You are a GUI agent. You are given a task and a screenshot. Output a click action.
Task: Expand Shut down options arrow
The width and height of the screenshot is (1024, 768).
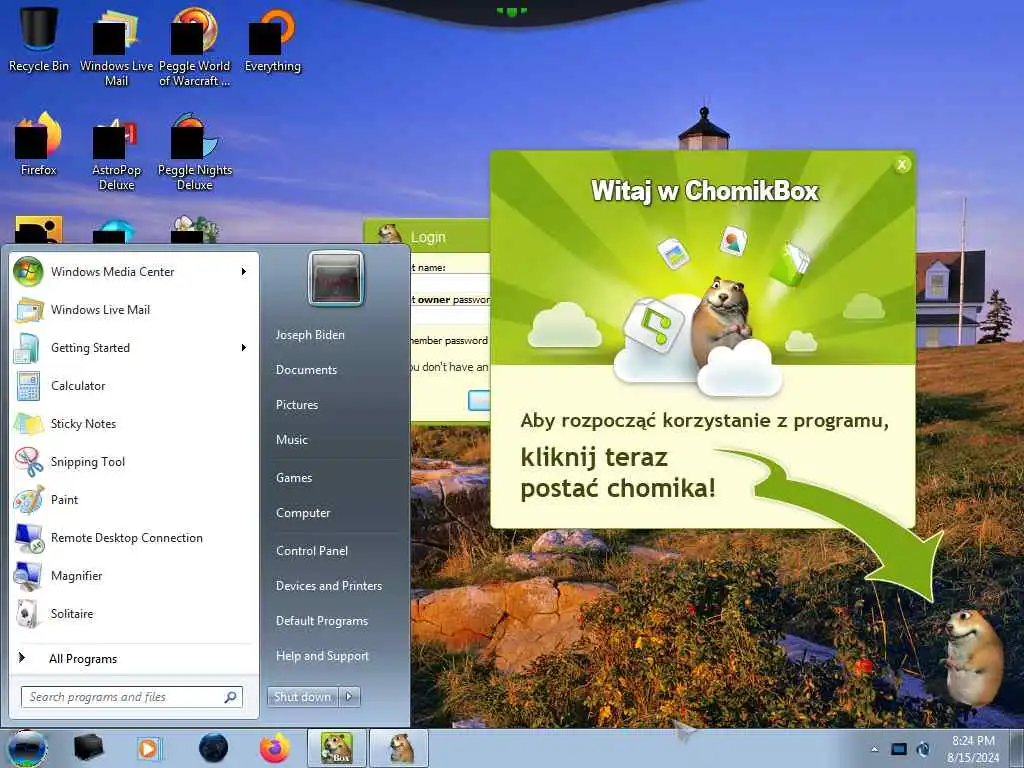point(349,697)
